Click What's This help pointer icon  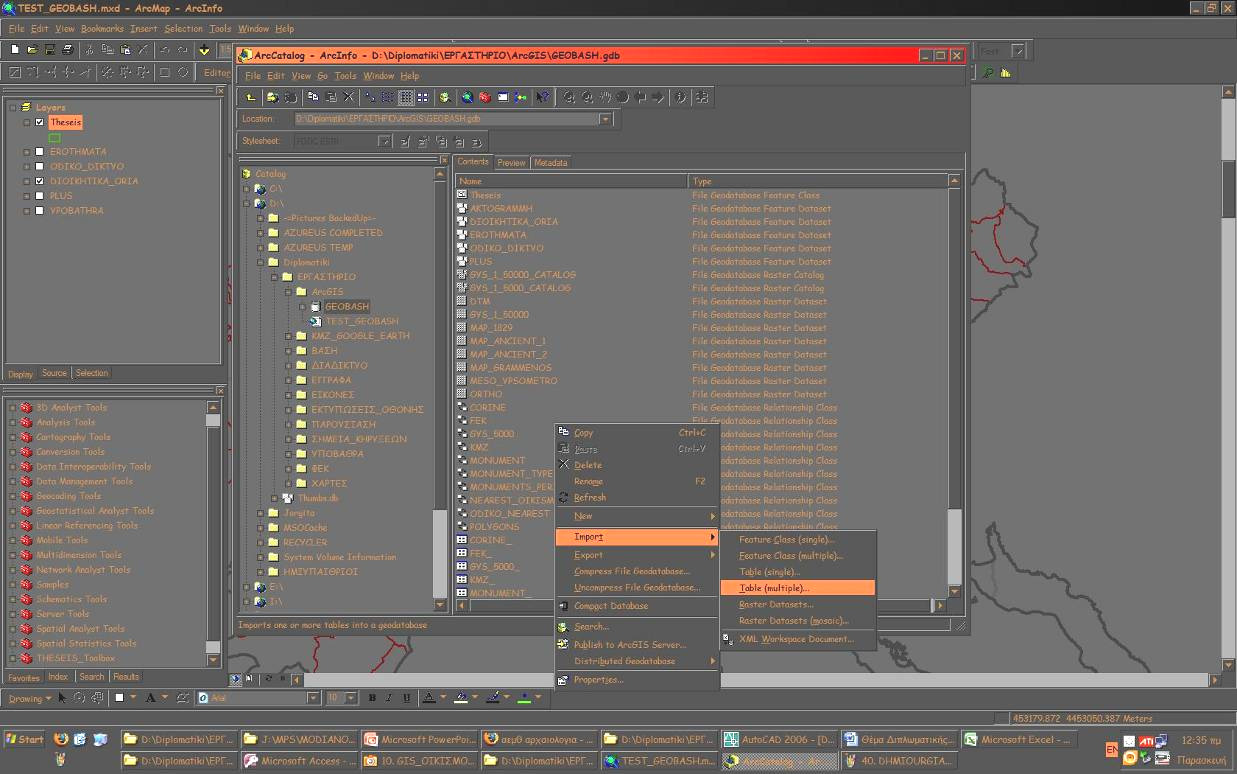[x=543, y=97]
